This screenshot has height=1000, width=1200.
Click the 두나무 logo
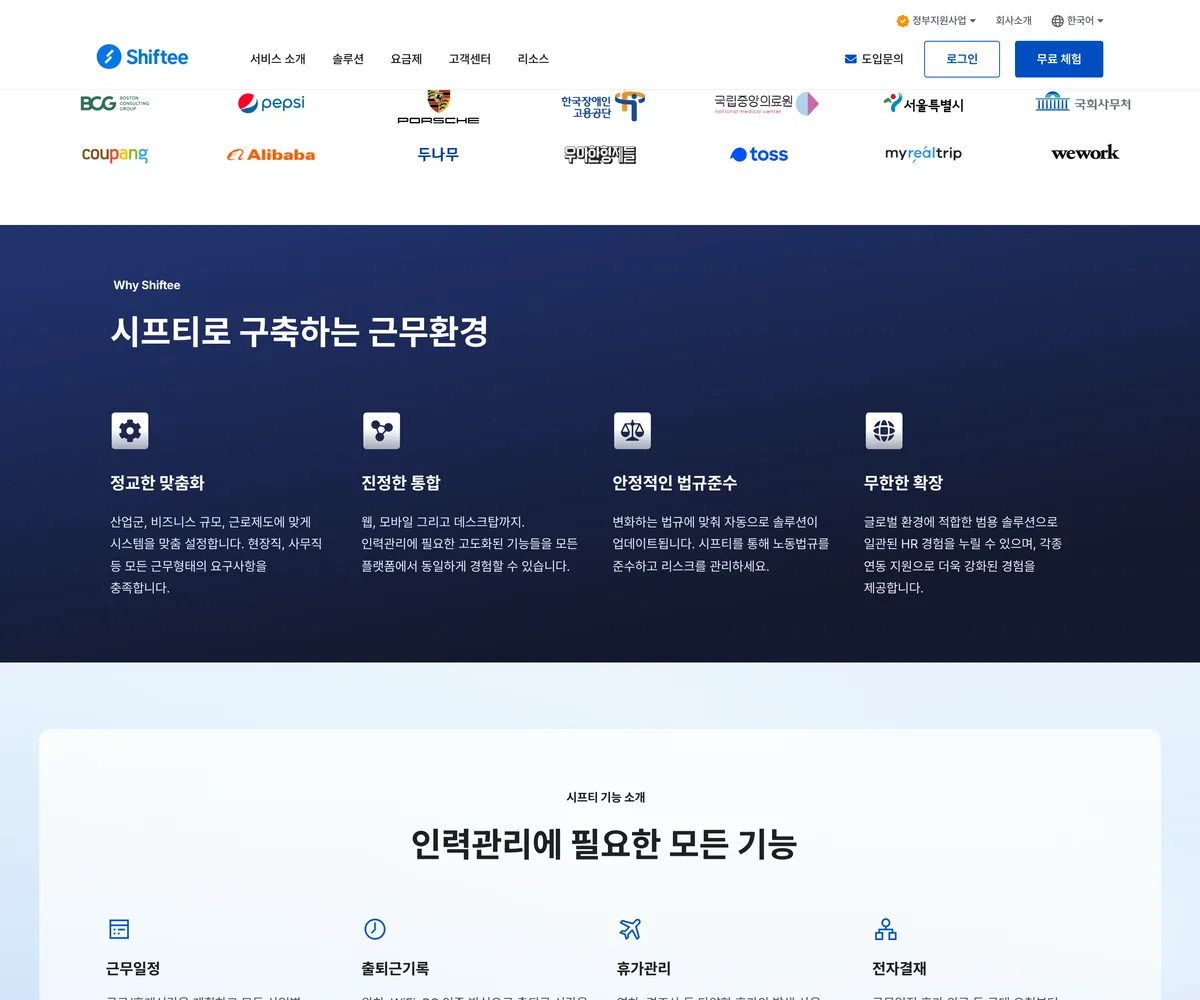coord(438,154)
